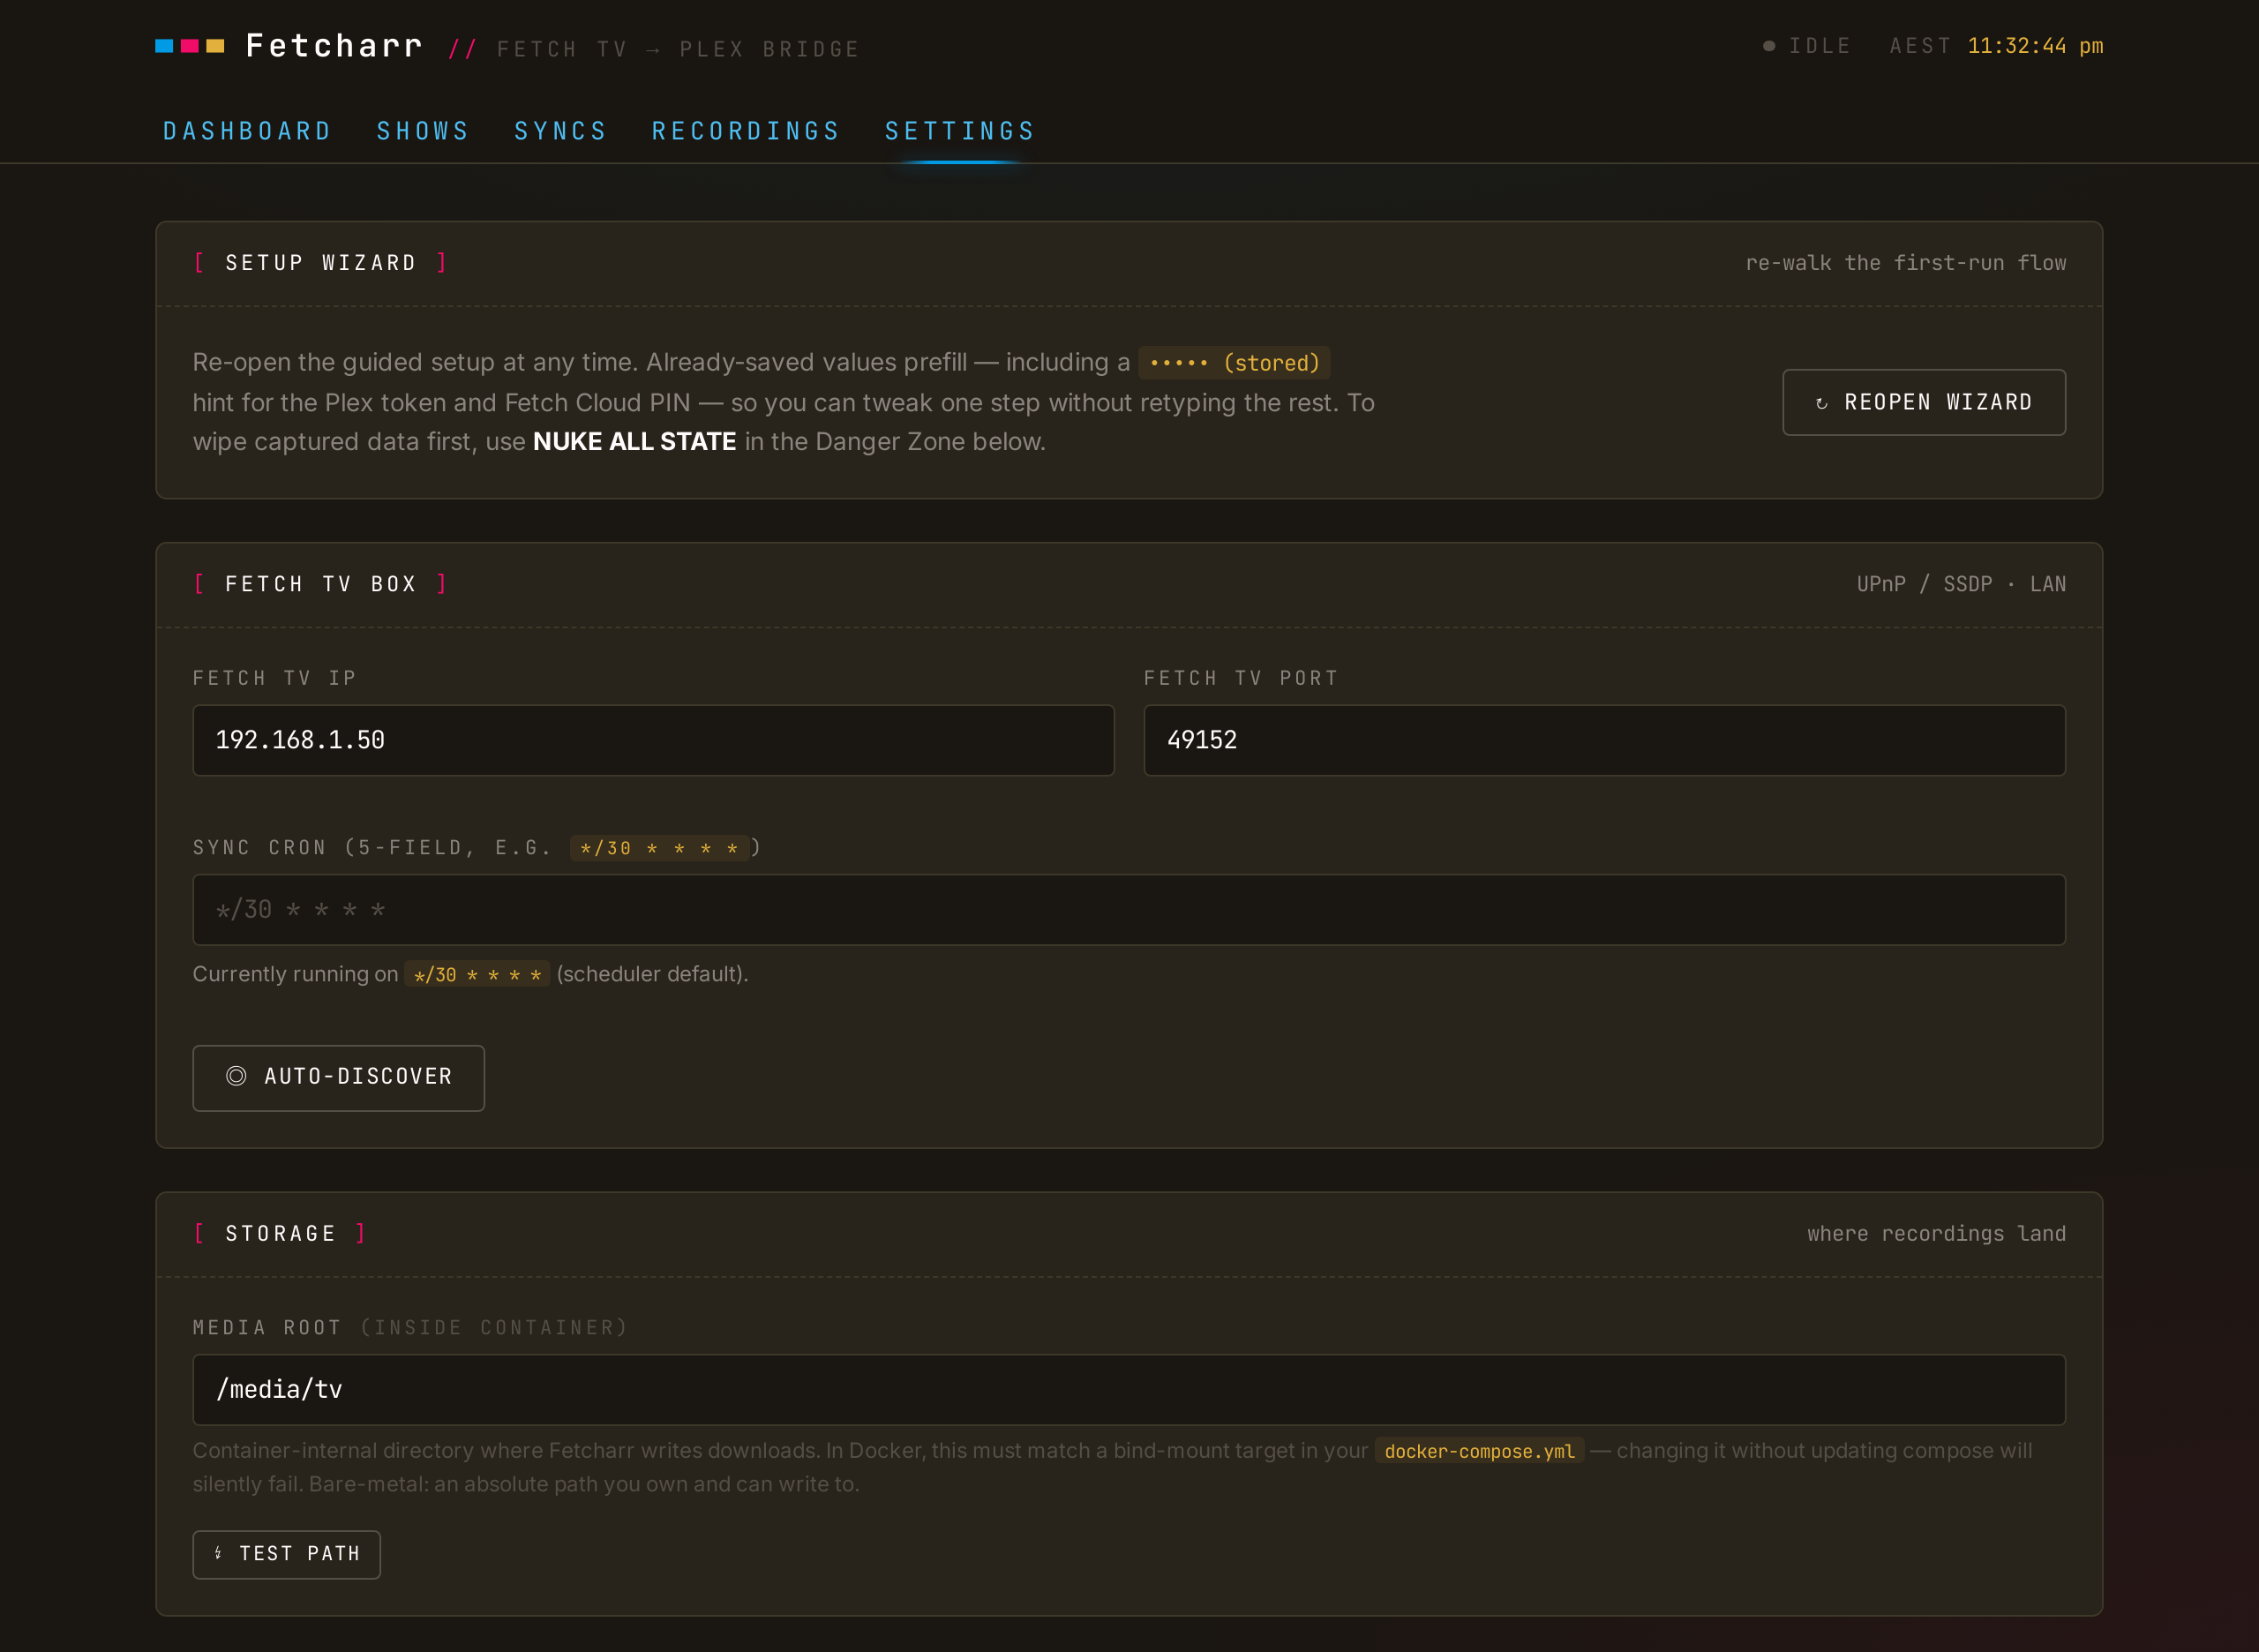This screenshot has width=2259, height=1652.
Task: Click the Fetcharr tri-color logo squares
Action: 190,46
